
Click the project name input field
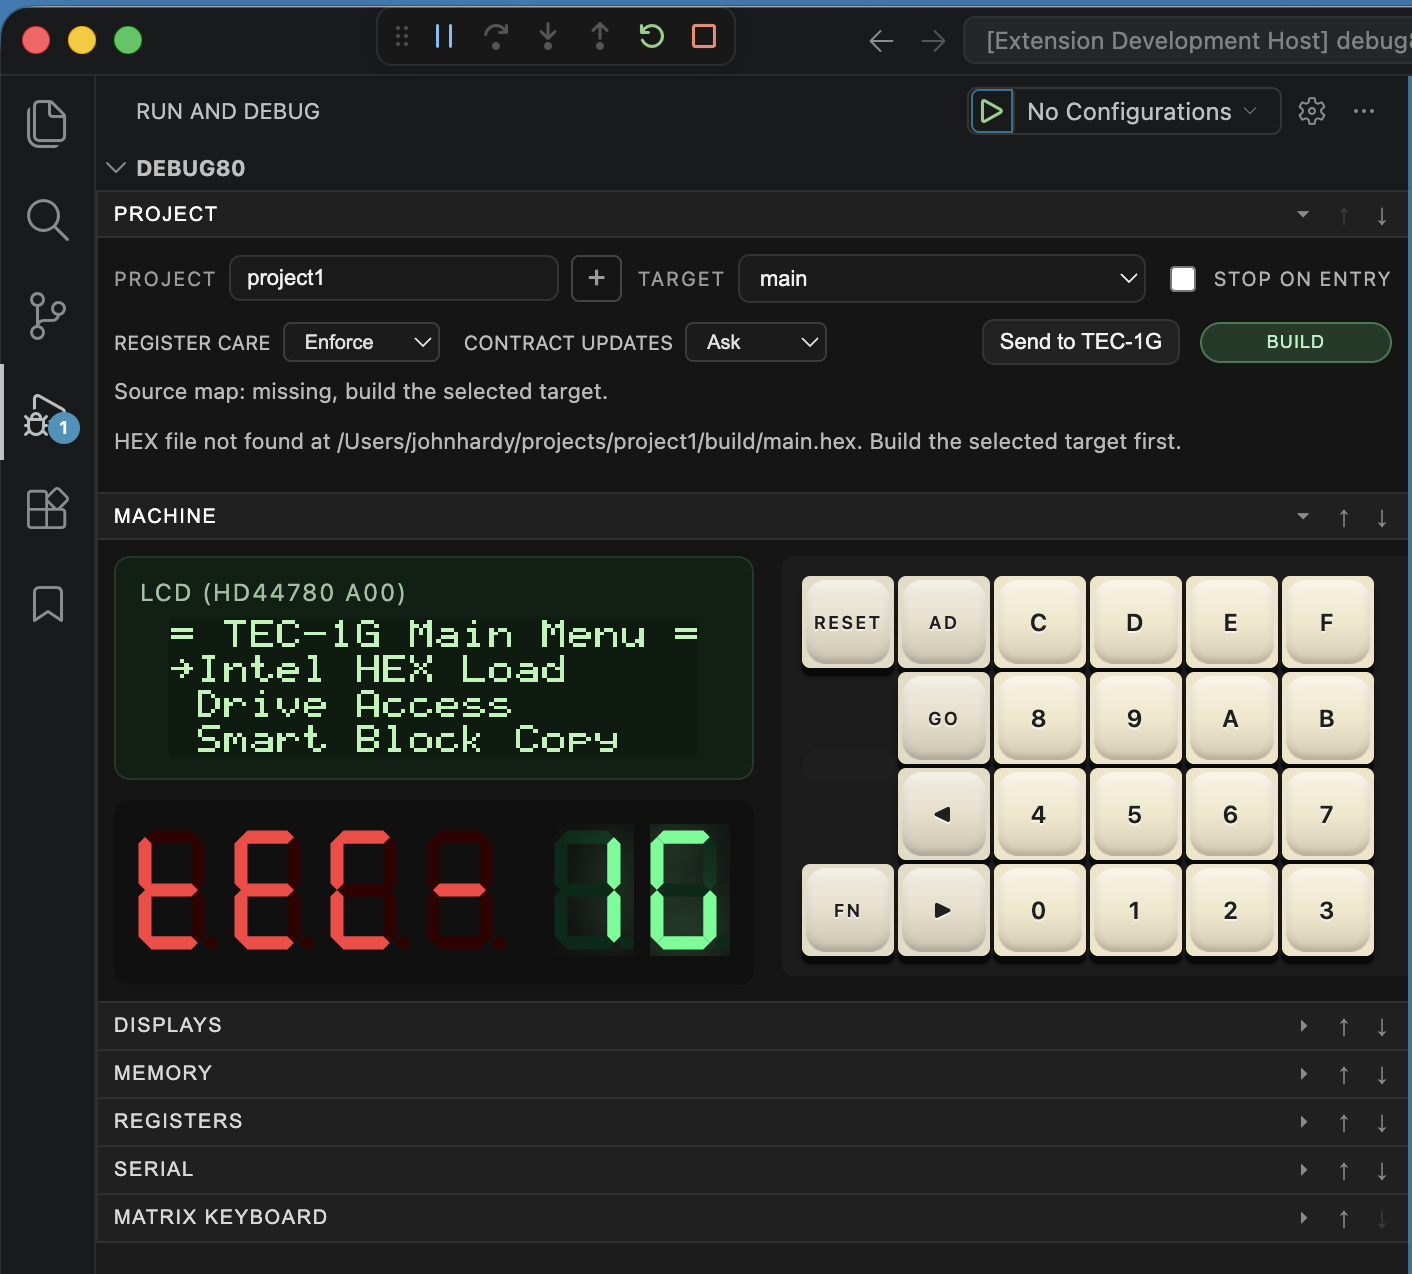click(394, 278)
